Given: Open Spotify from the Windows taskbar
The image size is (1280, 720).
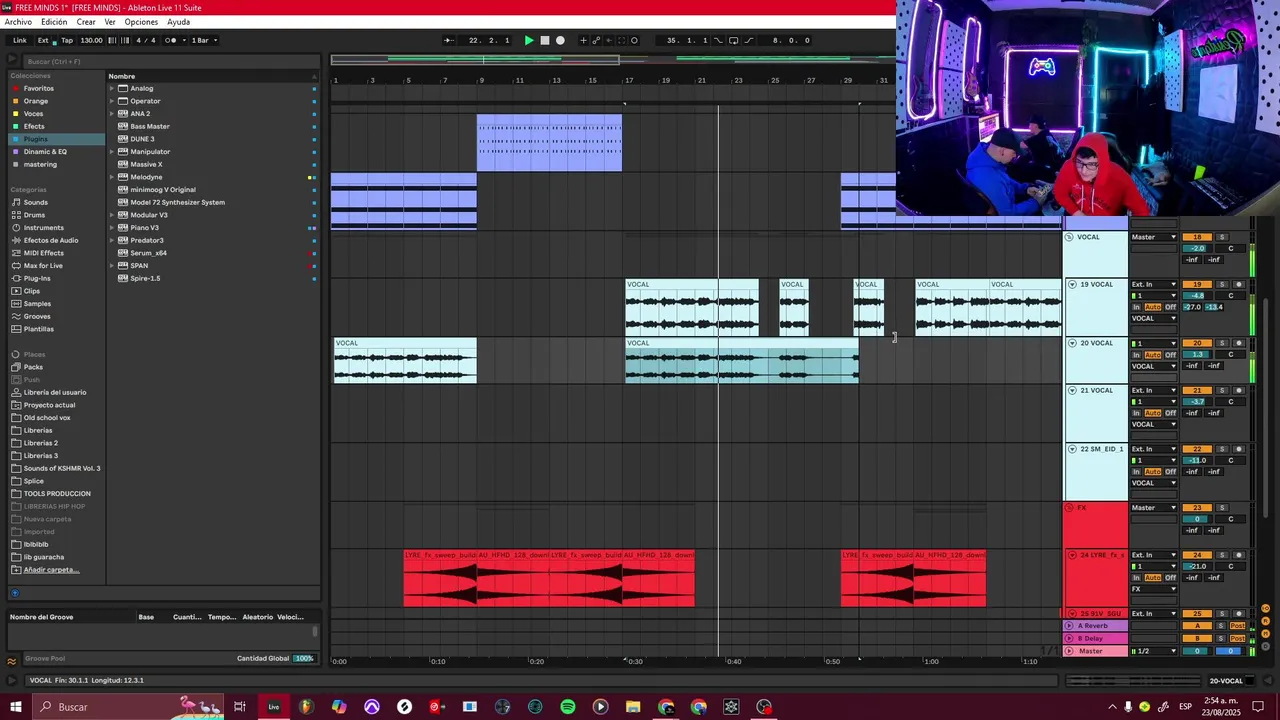Looking at the screenshot, I should click(x=567, y=707).
